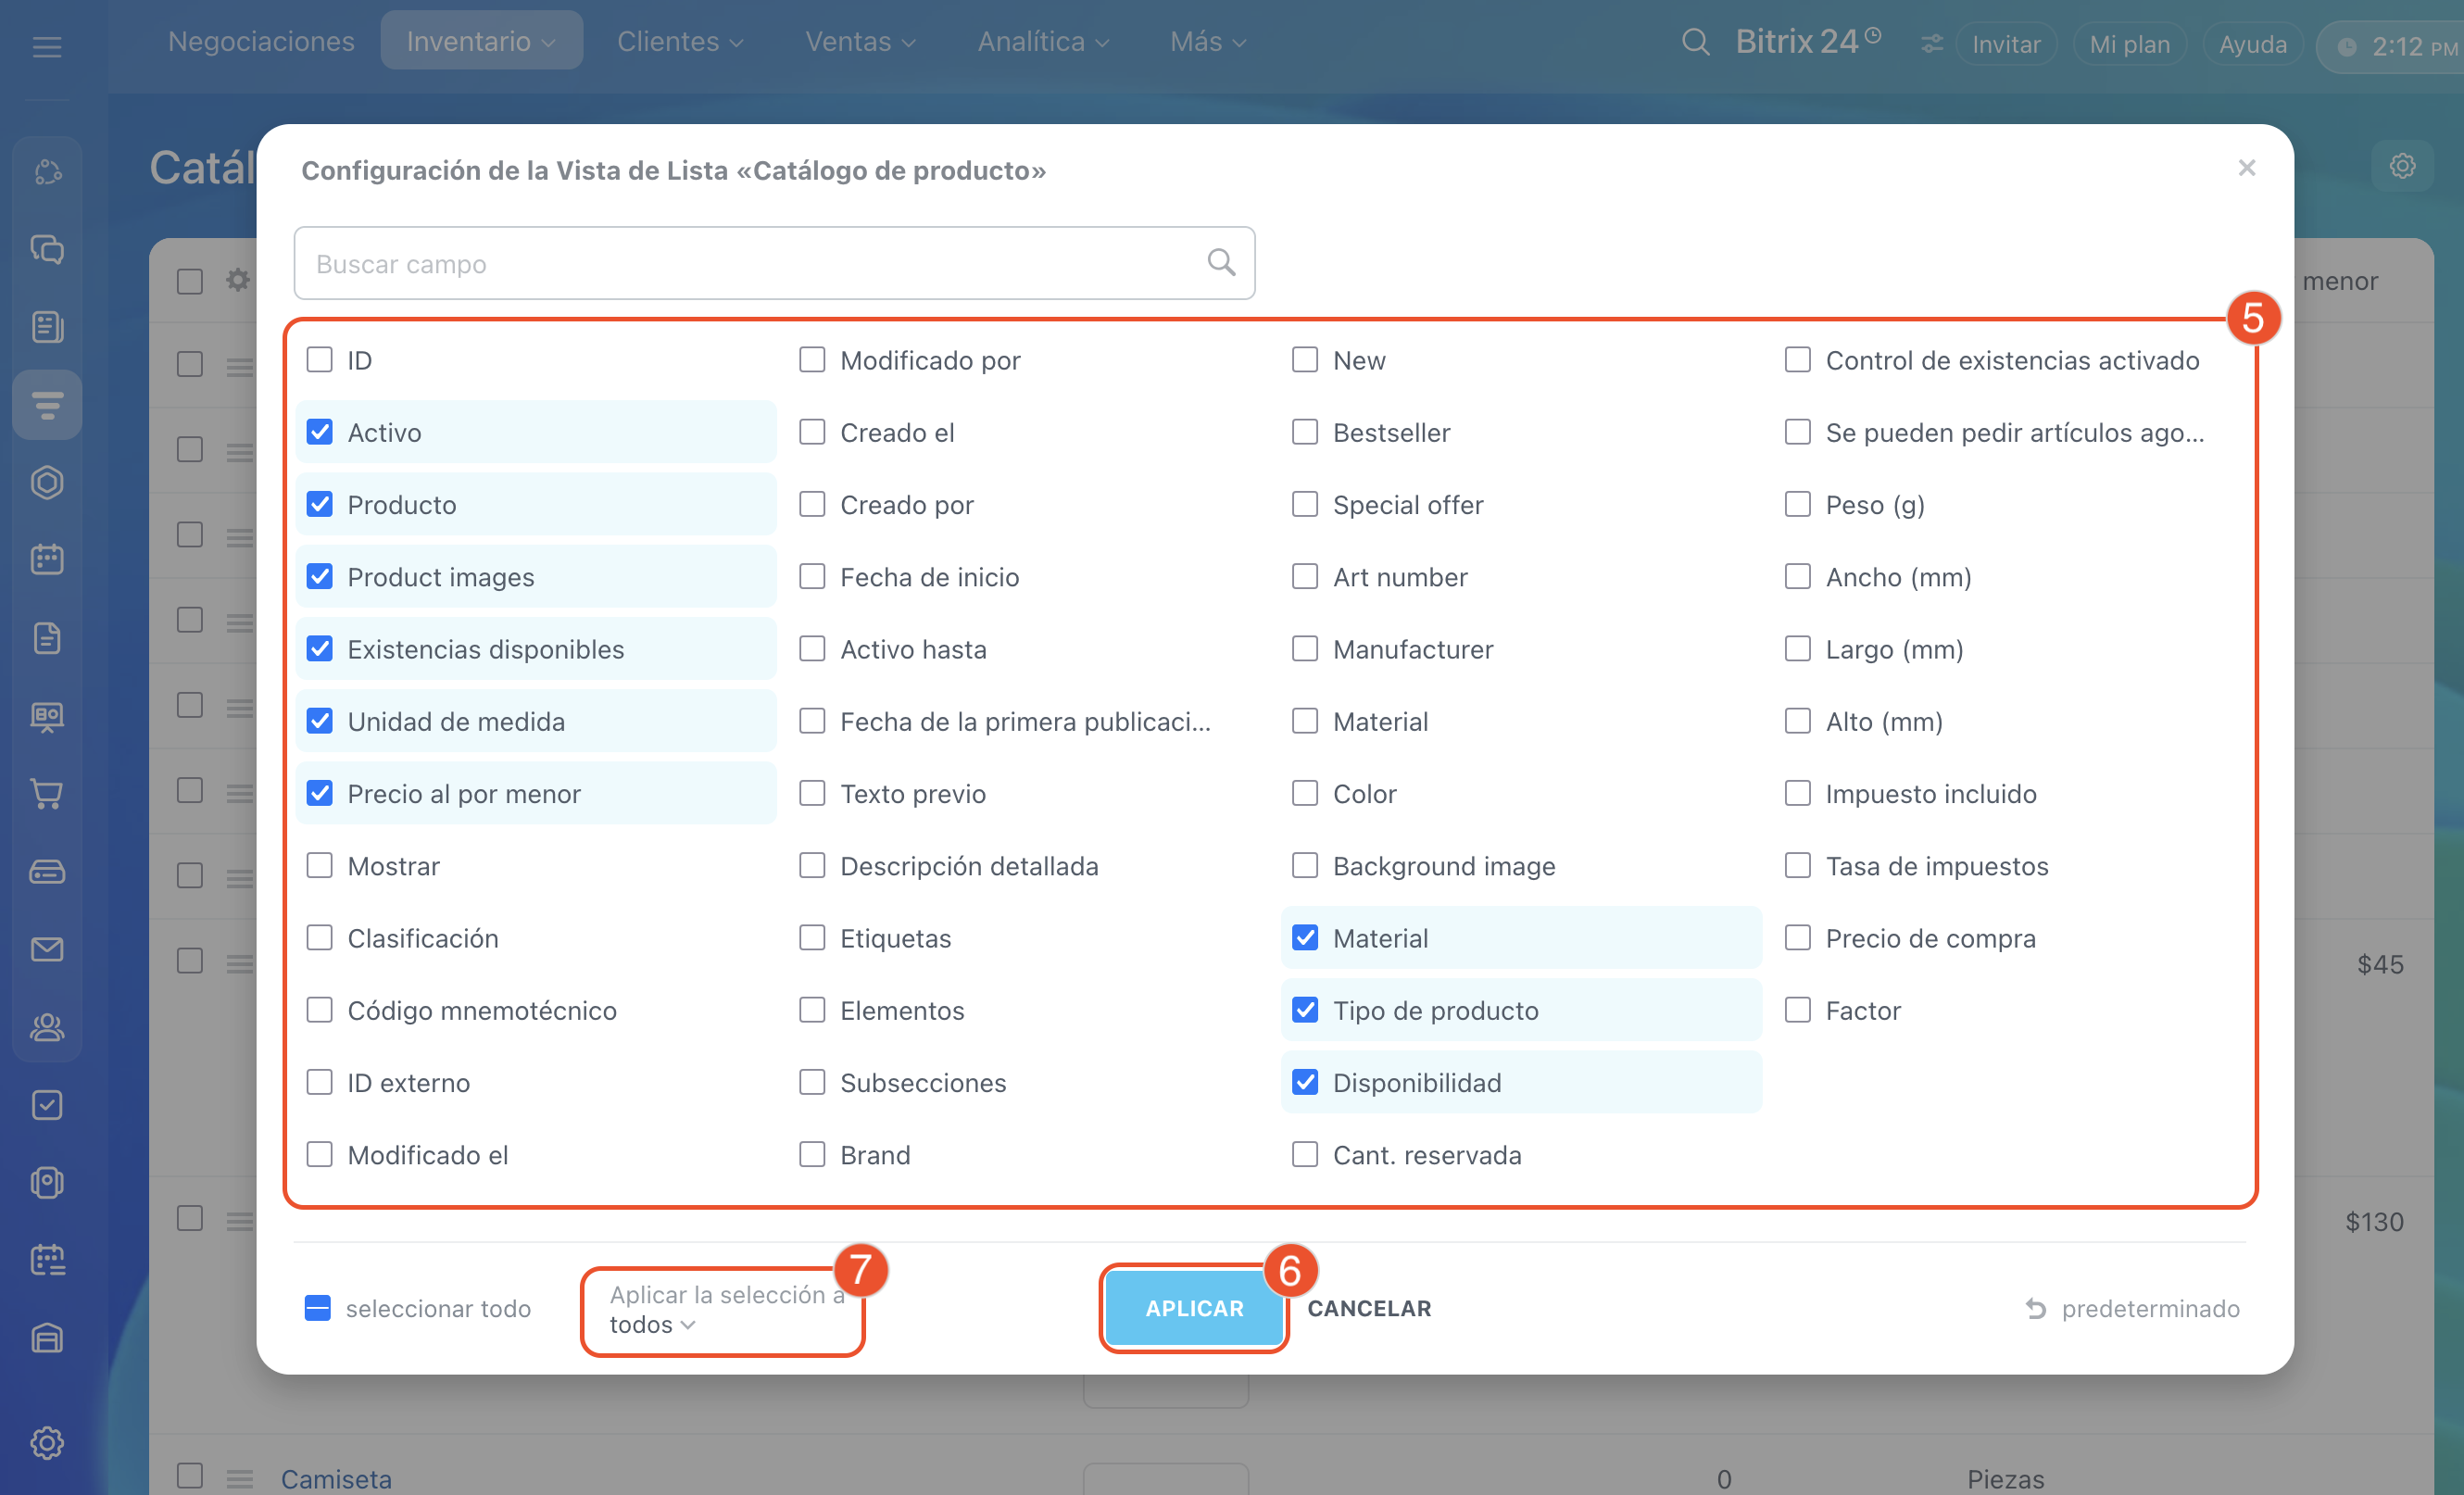Open the calendar icon in sidebar

point(47,559)
